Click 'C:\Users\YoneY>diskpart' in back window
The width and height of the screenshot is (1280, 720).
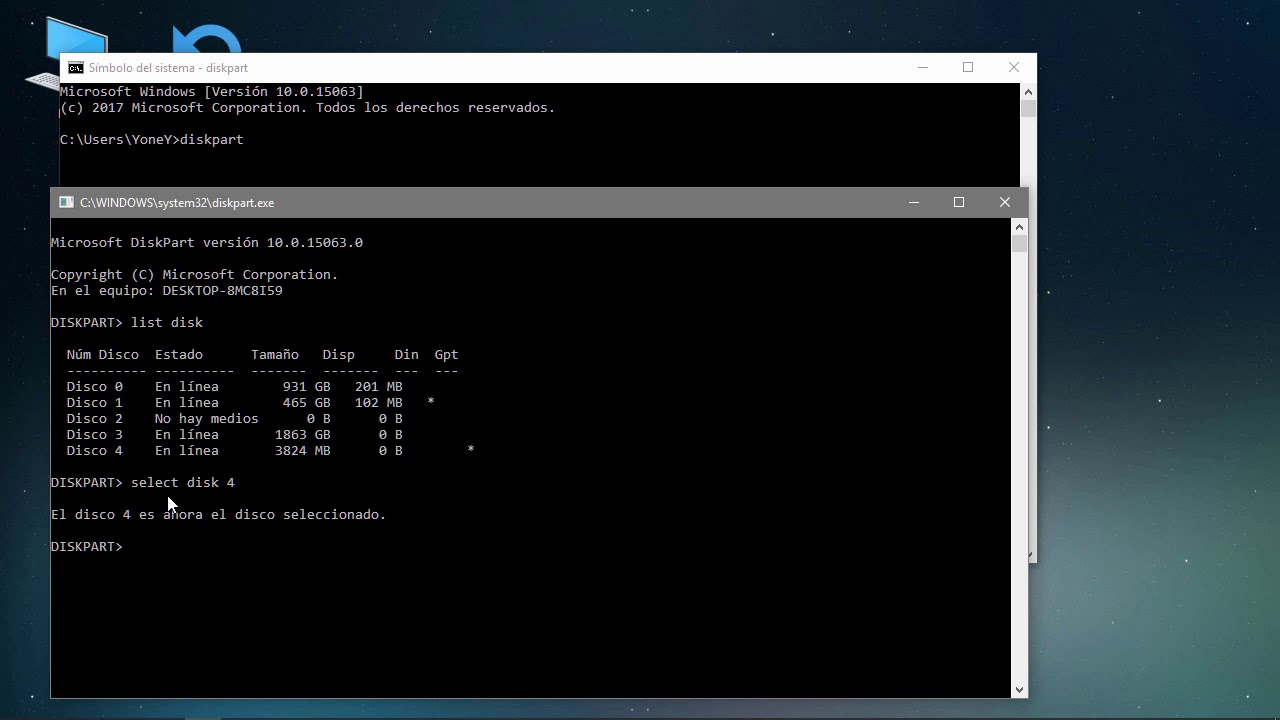(x=152, y=140)
